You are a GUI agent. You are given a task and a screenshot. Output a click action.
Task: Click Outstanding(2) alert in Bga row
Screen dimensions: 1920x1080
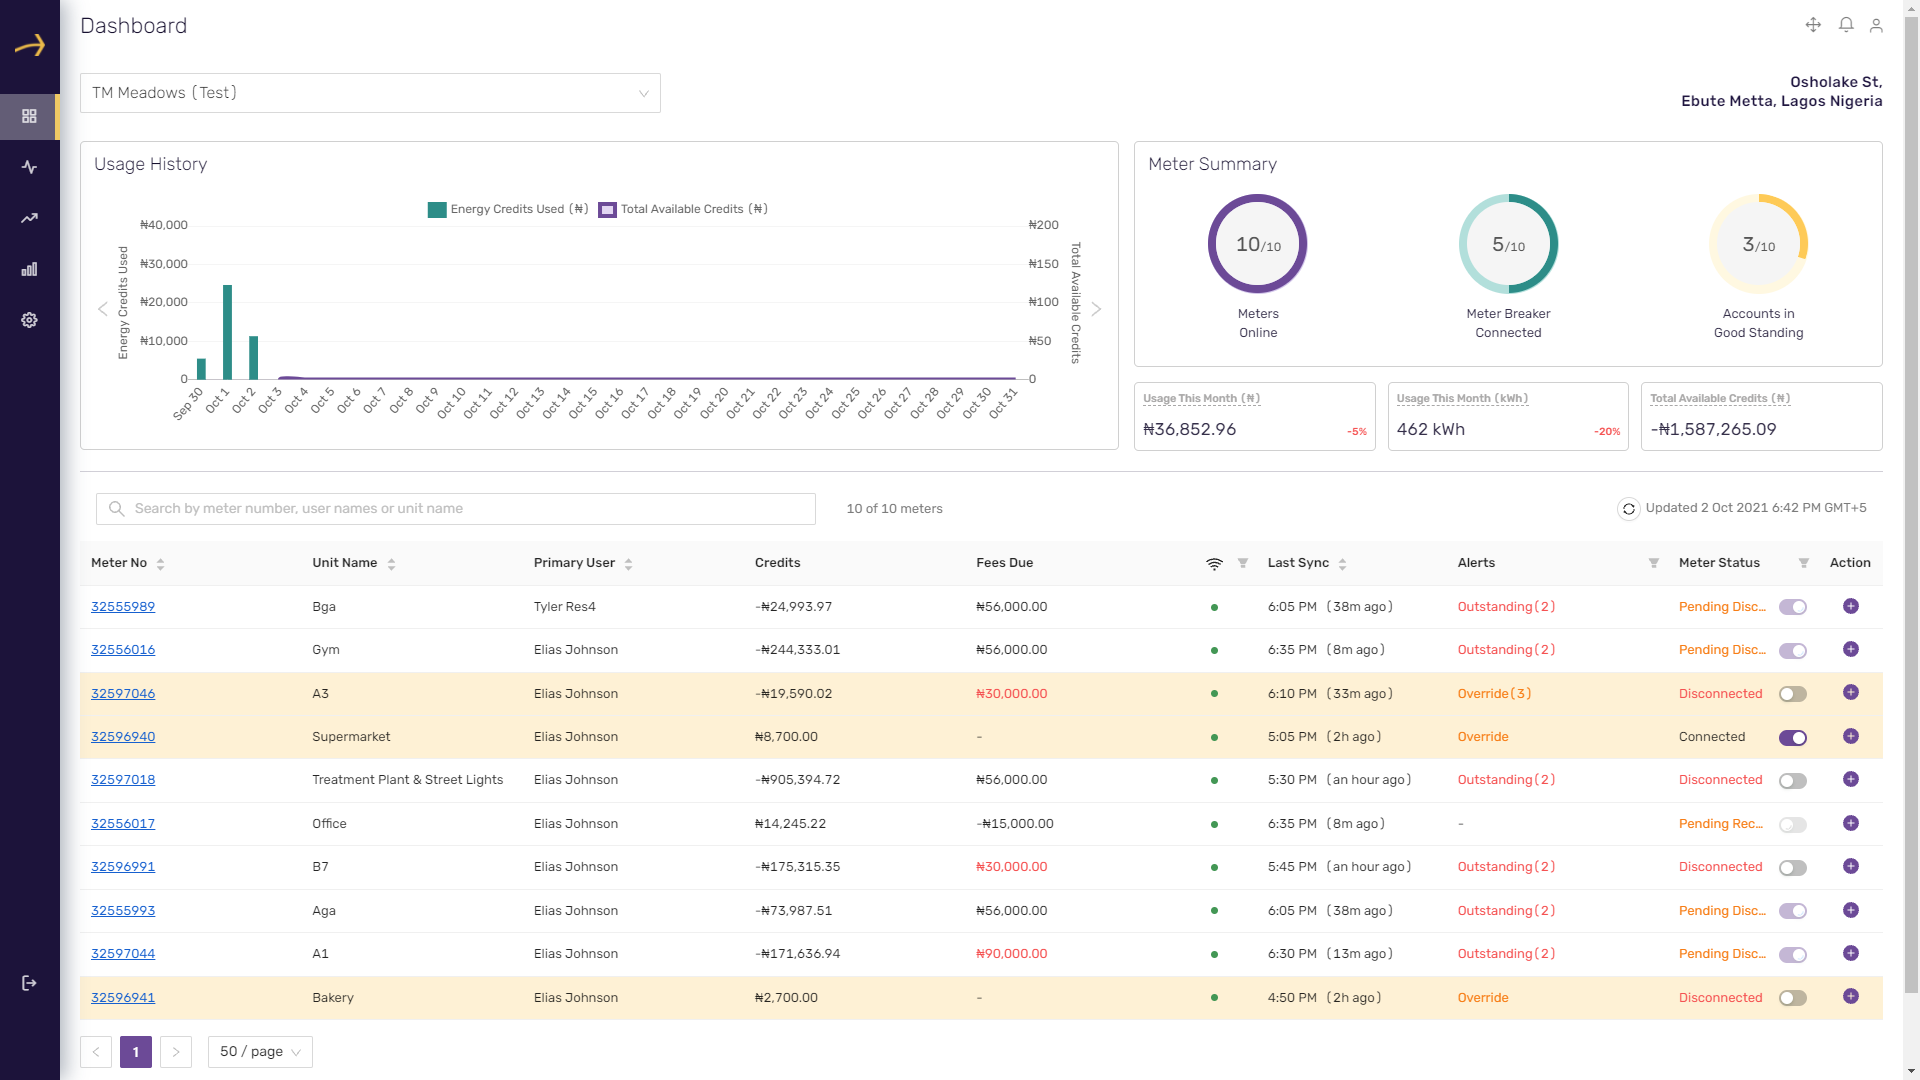click(1506, 607)
